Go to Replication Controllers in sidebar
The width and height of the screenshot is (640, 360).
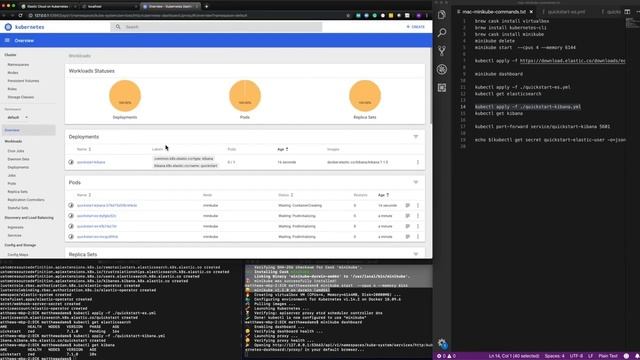coord(26,200)
